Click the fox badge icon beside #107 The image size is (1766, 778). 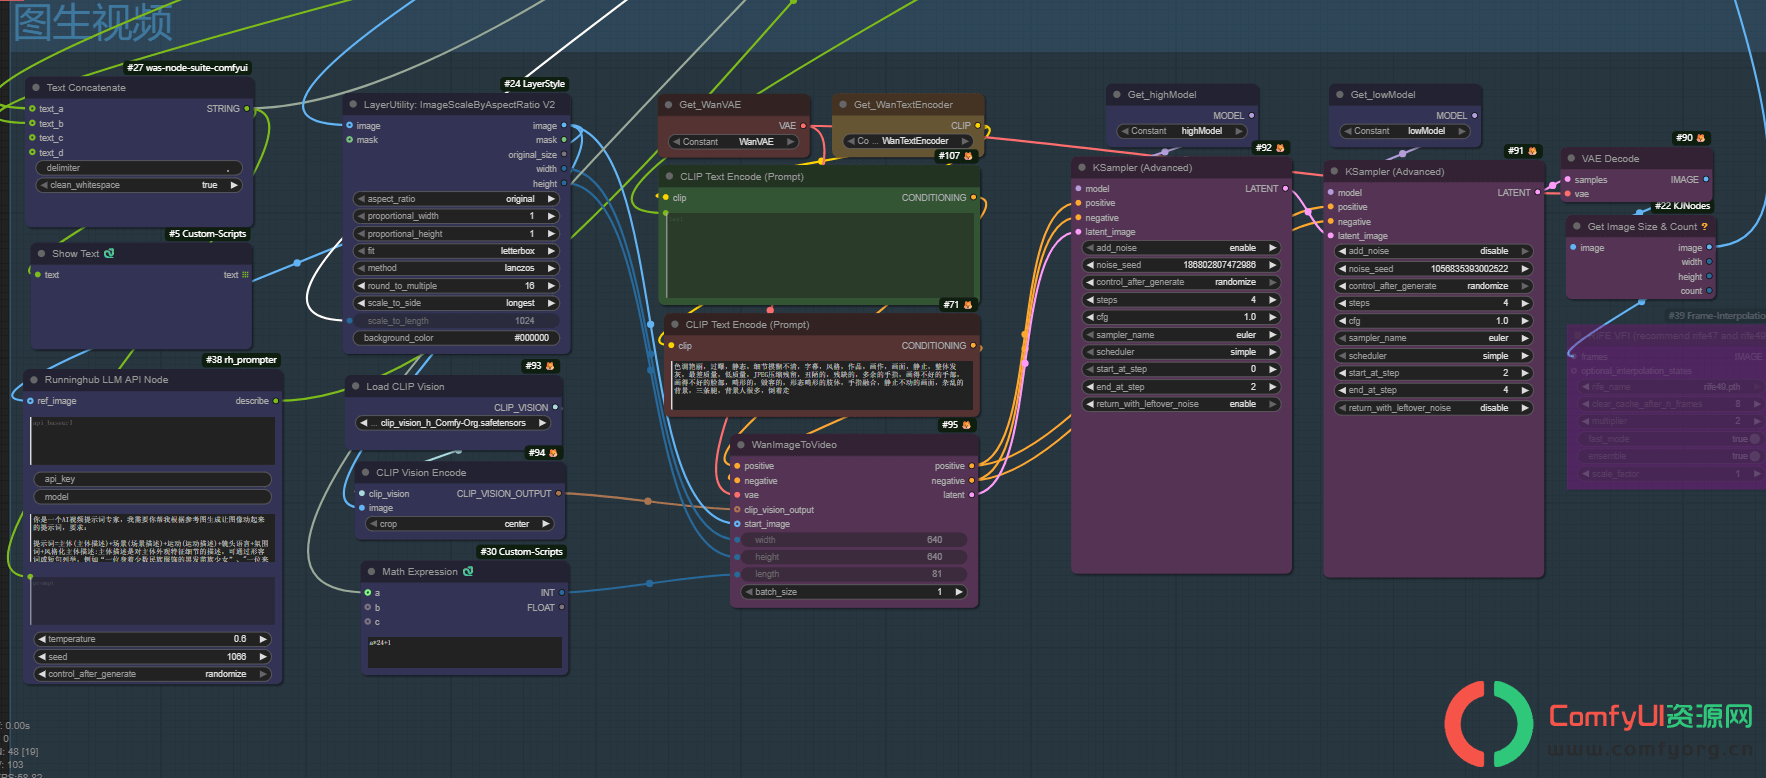[968, 156]
